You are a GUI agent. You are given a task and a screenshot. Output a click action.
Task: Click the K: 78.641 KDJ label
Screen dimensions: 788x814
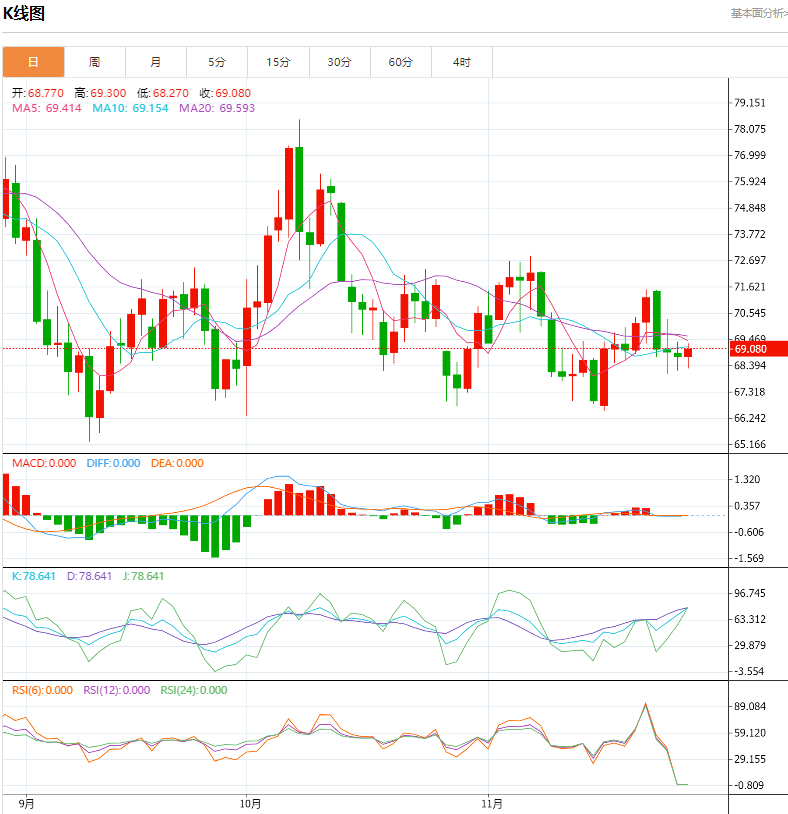point(34,576)
